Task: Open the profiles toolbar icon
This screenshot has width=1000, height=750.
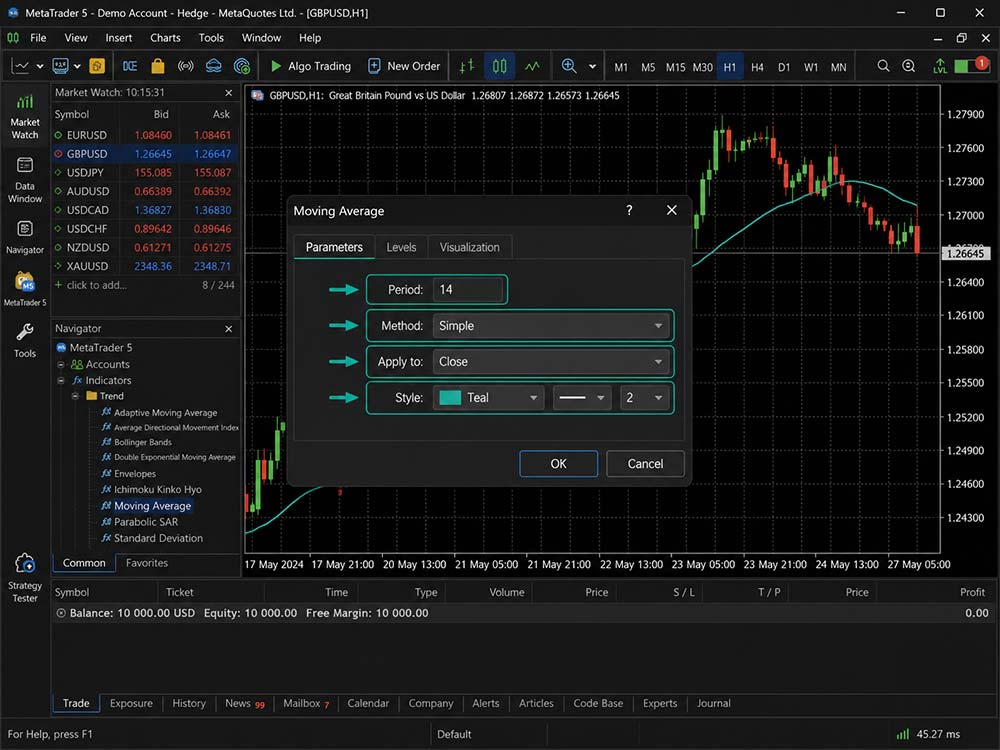Action: pos(61,66)
